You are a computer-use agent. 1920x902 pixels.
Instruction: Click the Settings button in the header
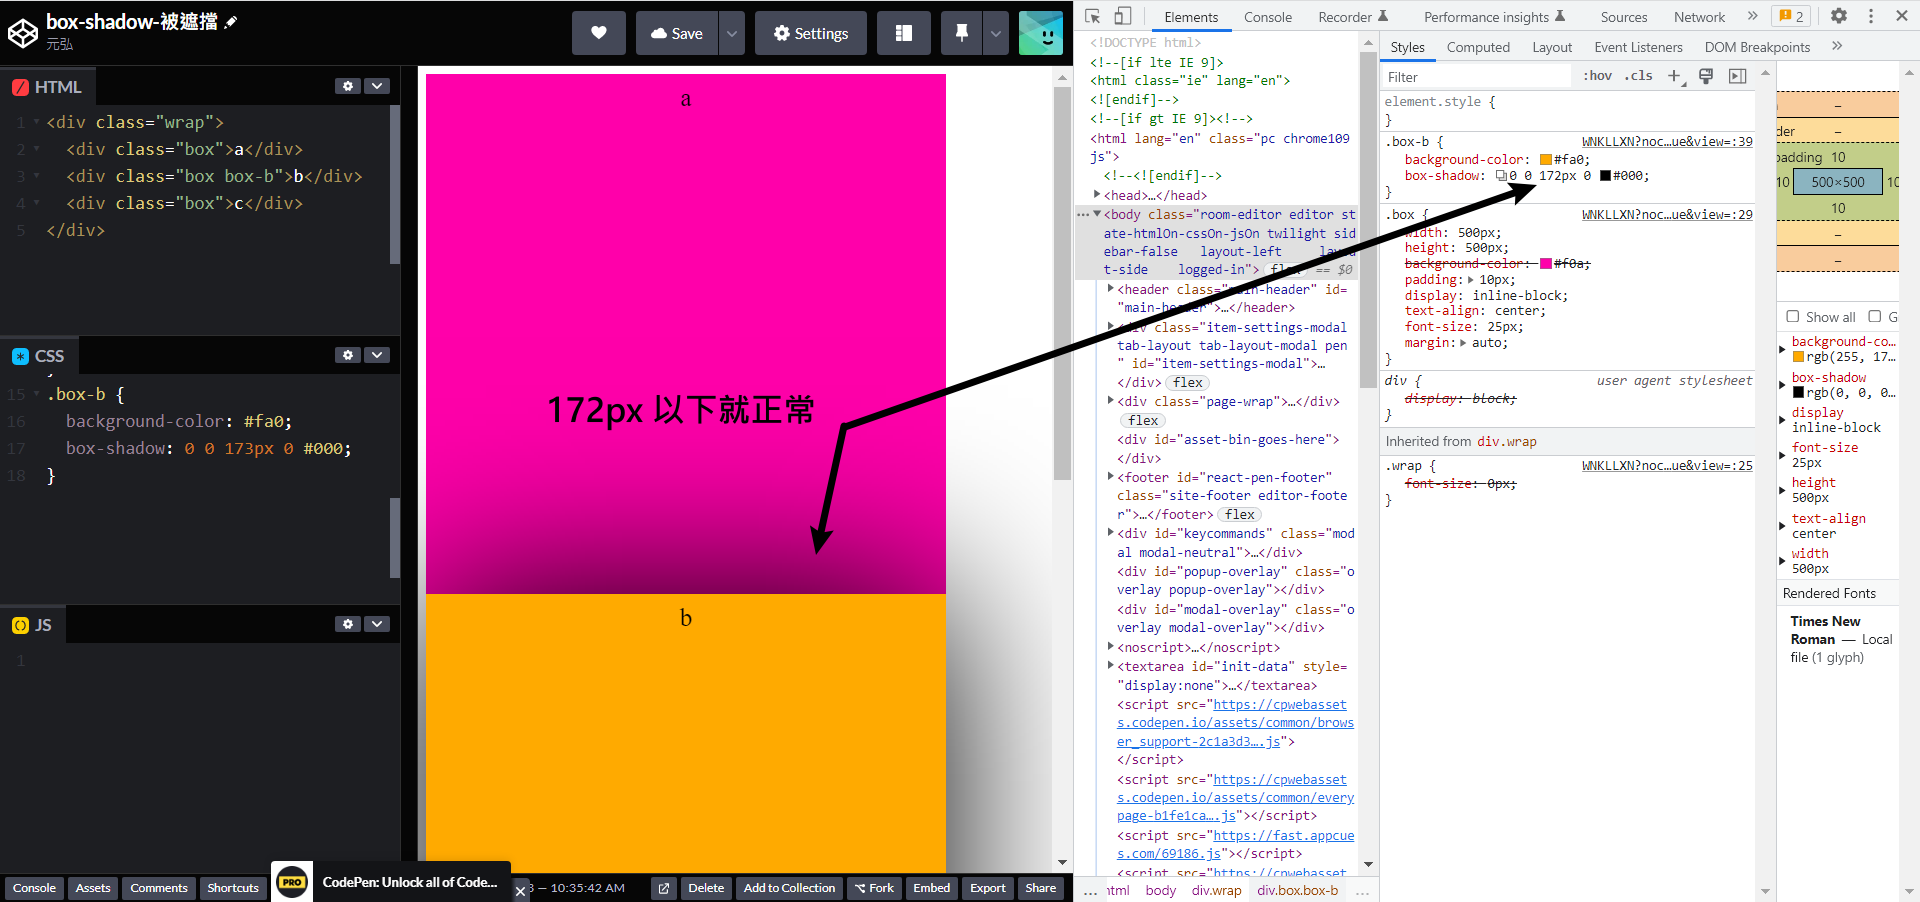tap(810, 33)
